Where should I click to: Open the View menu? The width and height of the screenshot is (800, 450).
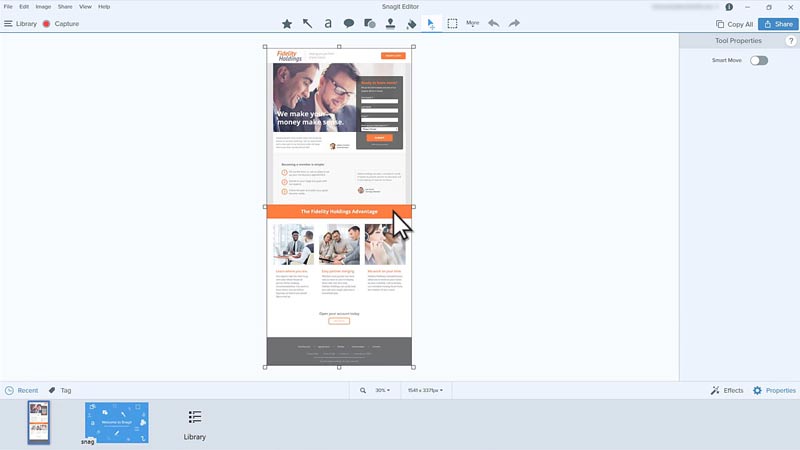(x=85, y=7)
